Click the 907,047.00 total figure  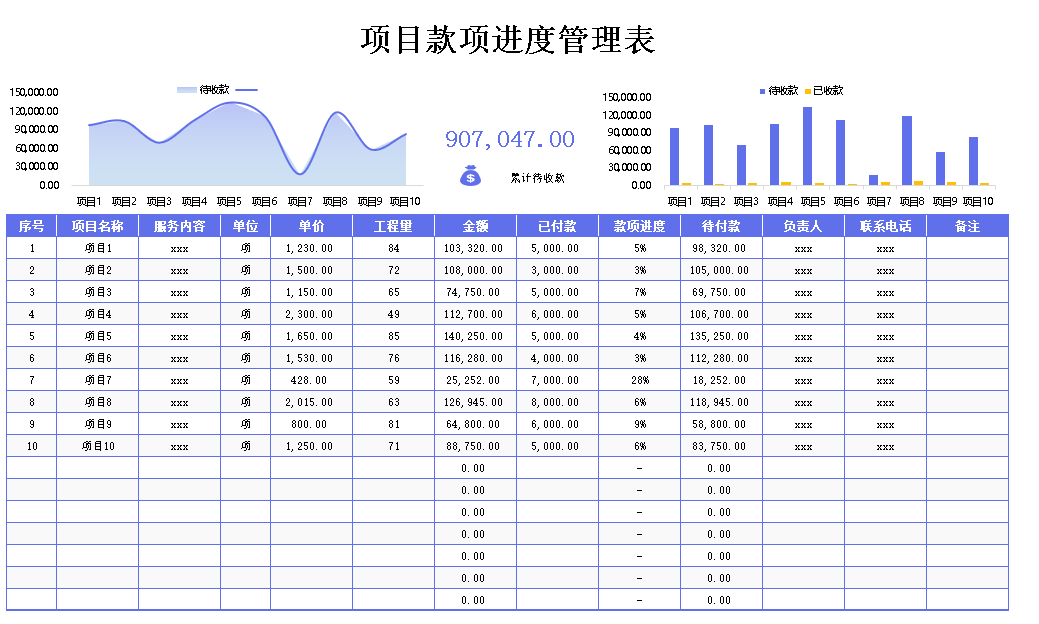tap(509, 139)
